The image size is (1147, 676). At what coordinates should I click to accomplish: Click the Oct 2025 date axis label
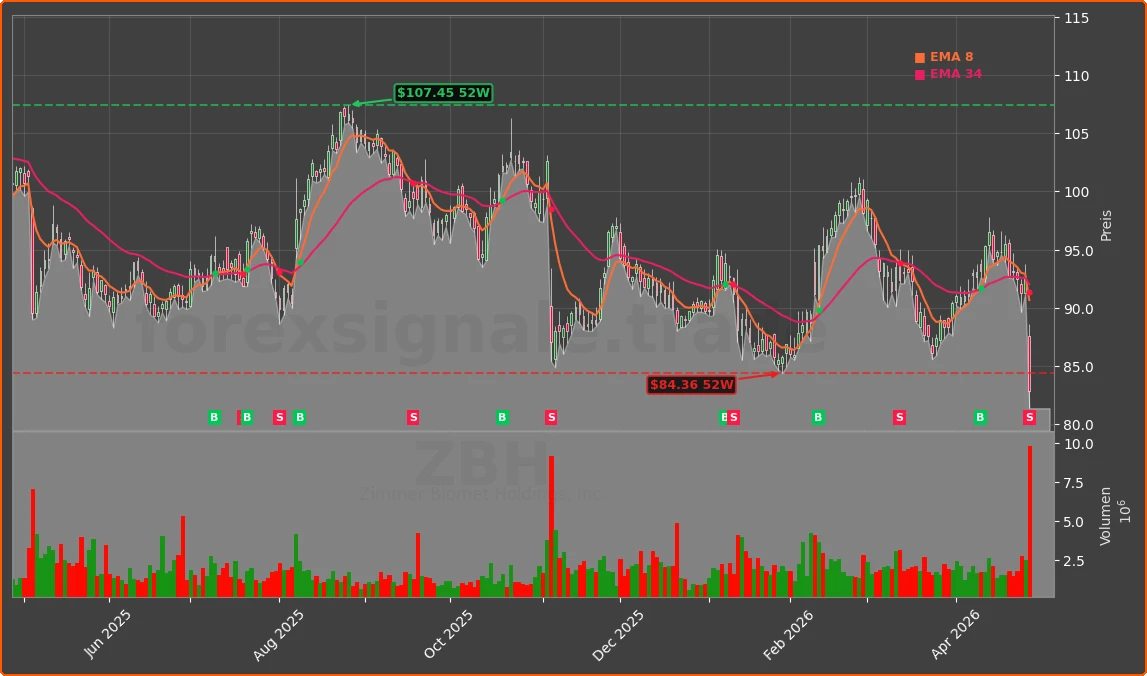448,634
